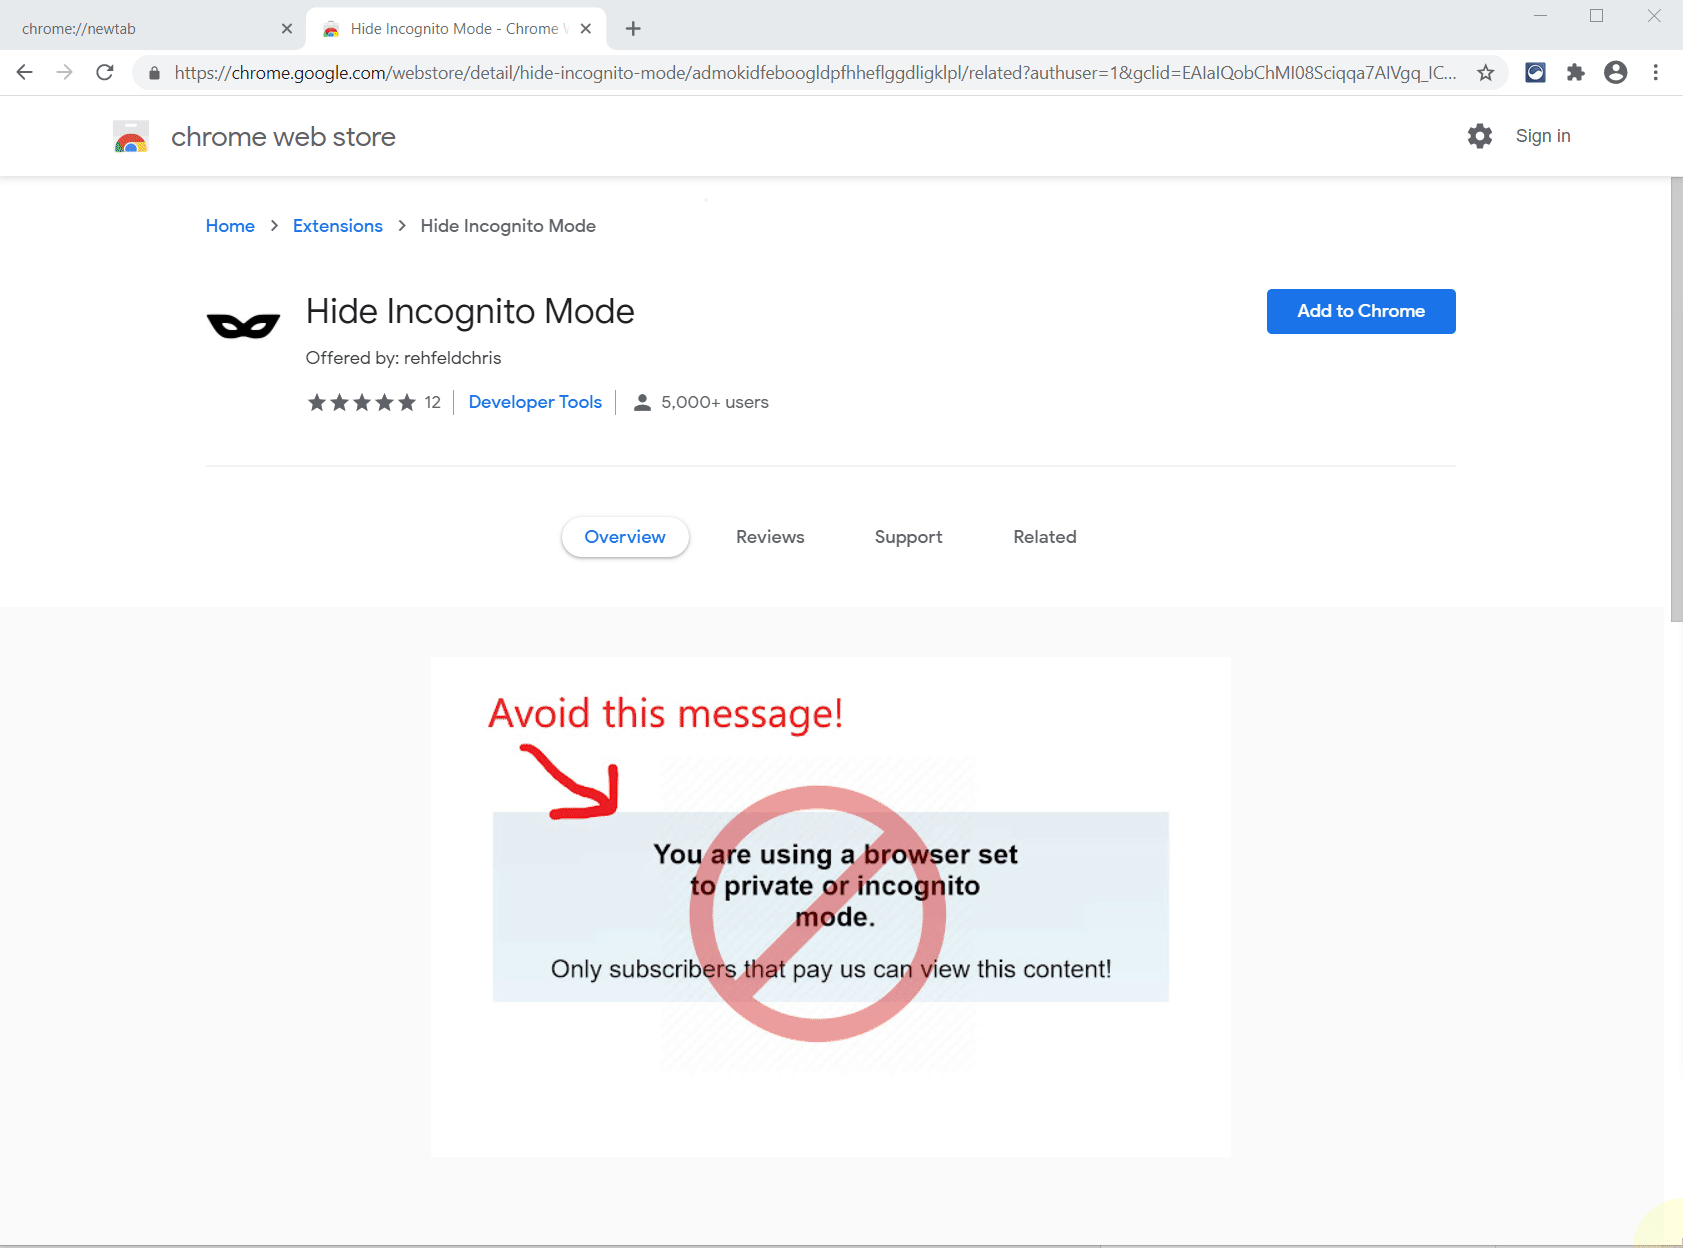Click the page vertical scrollbar
The width and height of the screenshot is (1683, 1248).
[x=1676, y=400]
